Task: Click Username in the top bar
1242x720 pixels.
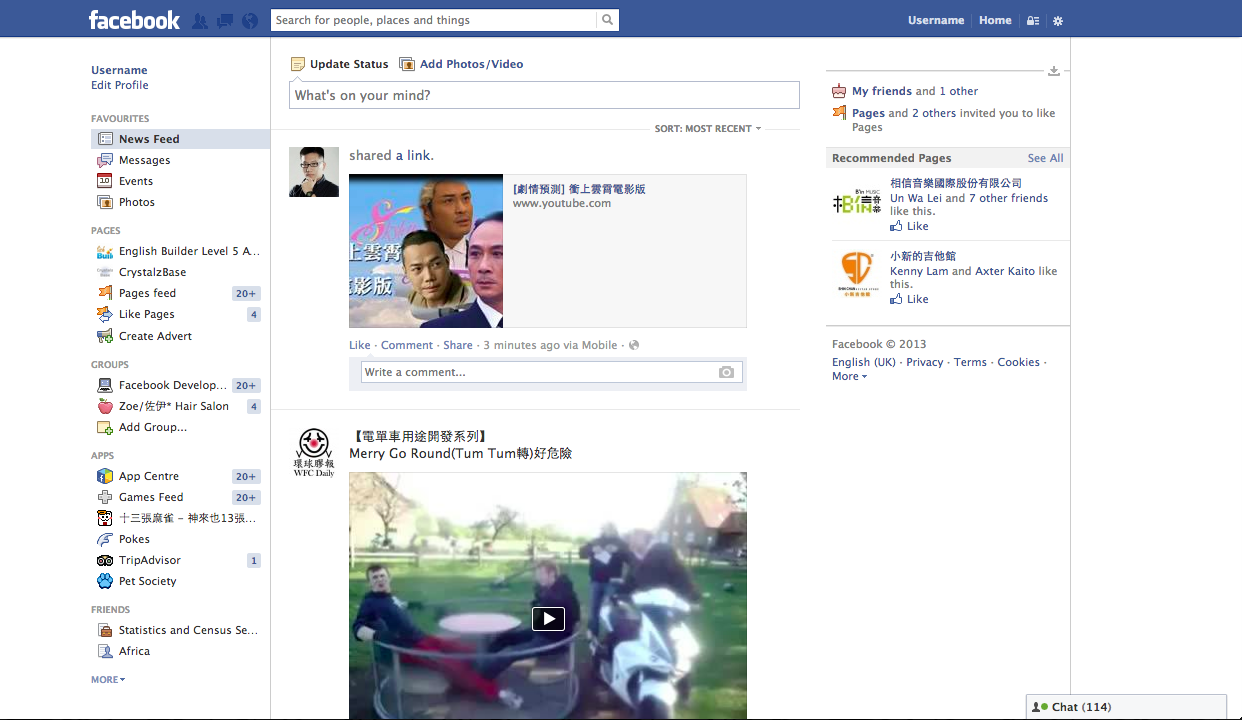Action: (x=936, y=20)
